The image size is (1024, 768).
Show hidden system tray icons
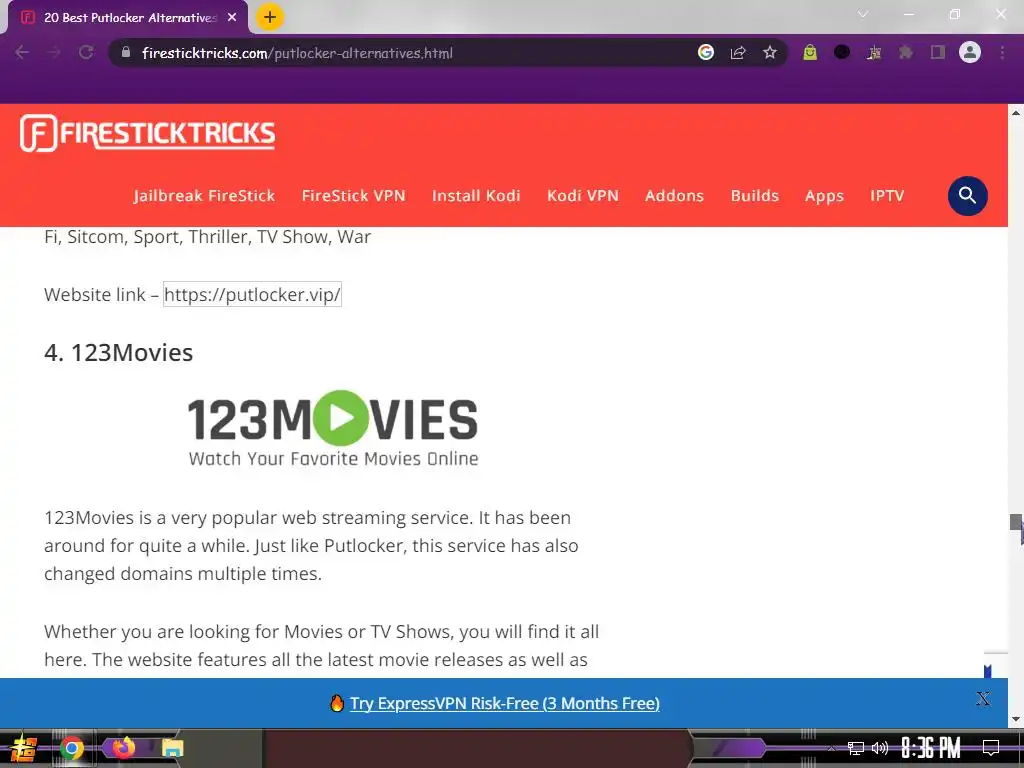[831, 748]
